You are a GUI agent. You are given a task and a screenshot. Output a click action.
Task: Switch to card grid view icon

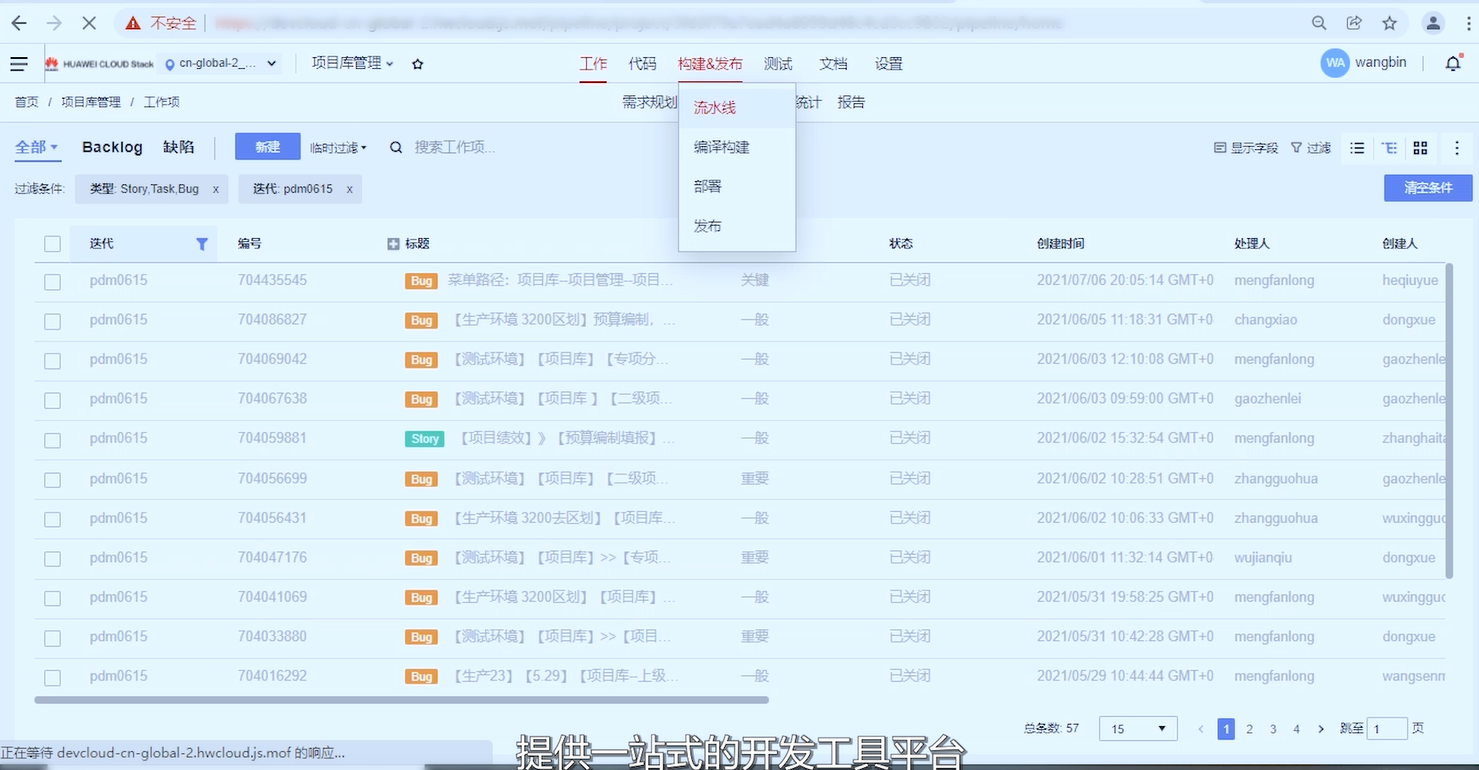[x=1420, y=148]
